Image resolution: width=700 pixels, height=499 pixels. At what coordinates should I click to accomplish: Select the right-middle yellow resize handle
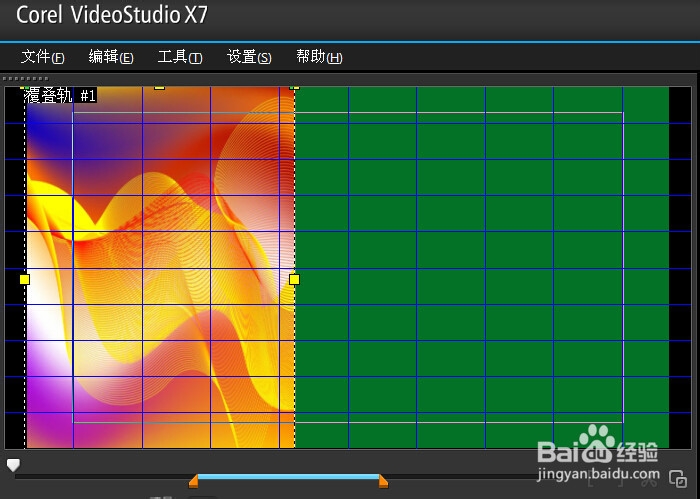[294, 279]
